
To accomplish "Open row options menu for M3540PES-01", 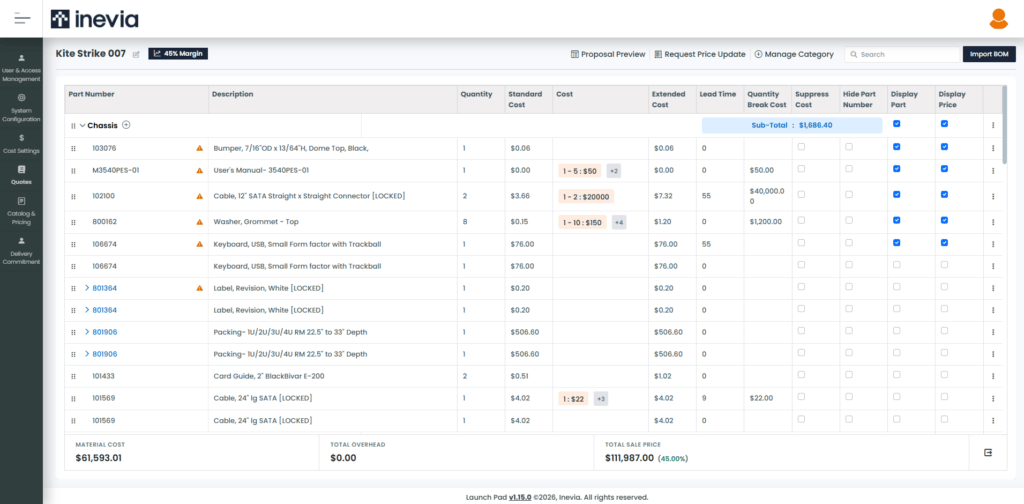I will pos(993,170).
